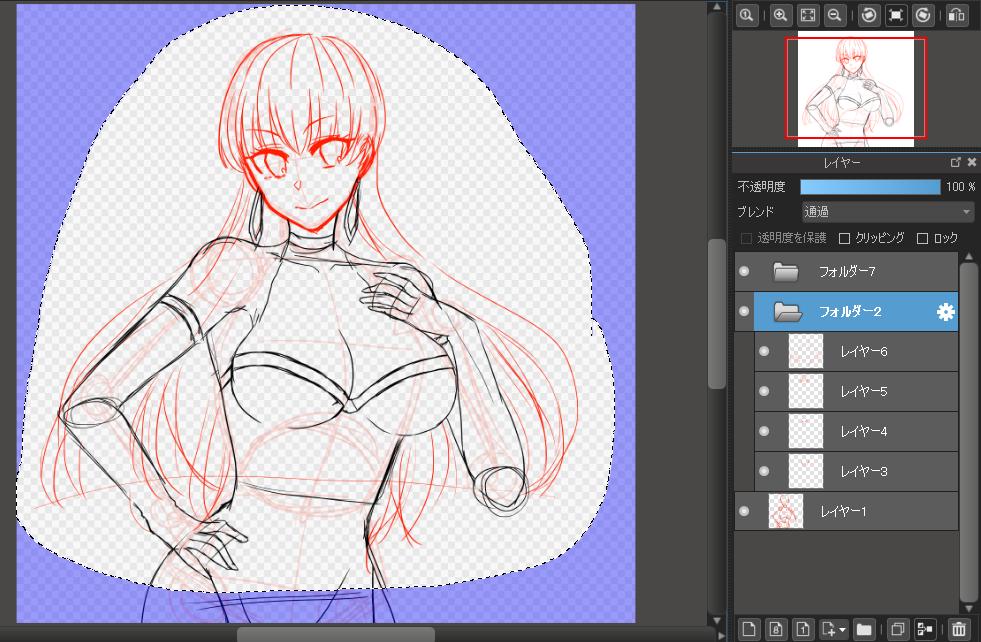
Task: Select layer レイヤー6
Action: click(x=856, y=352)
